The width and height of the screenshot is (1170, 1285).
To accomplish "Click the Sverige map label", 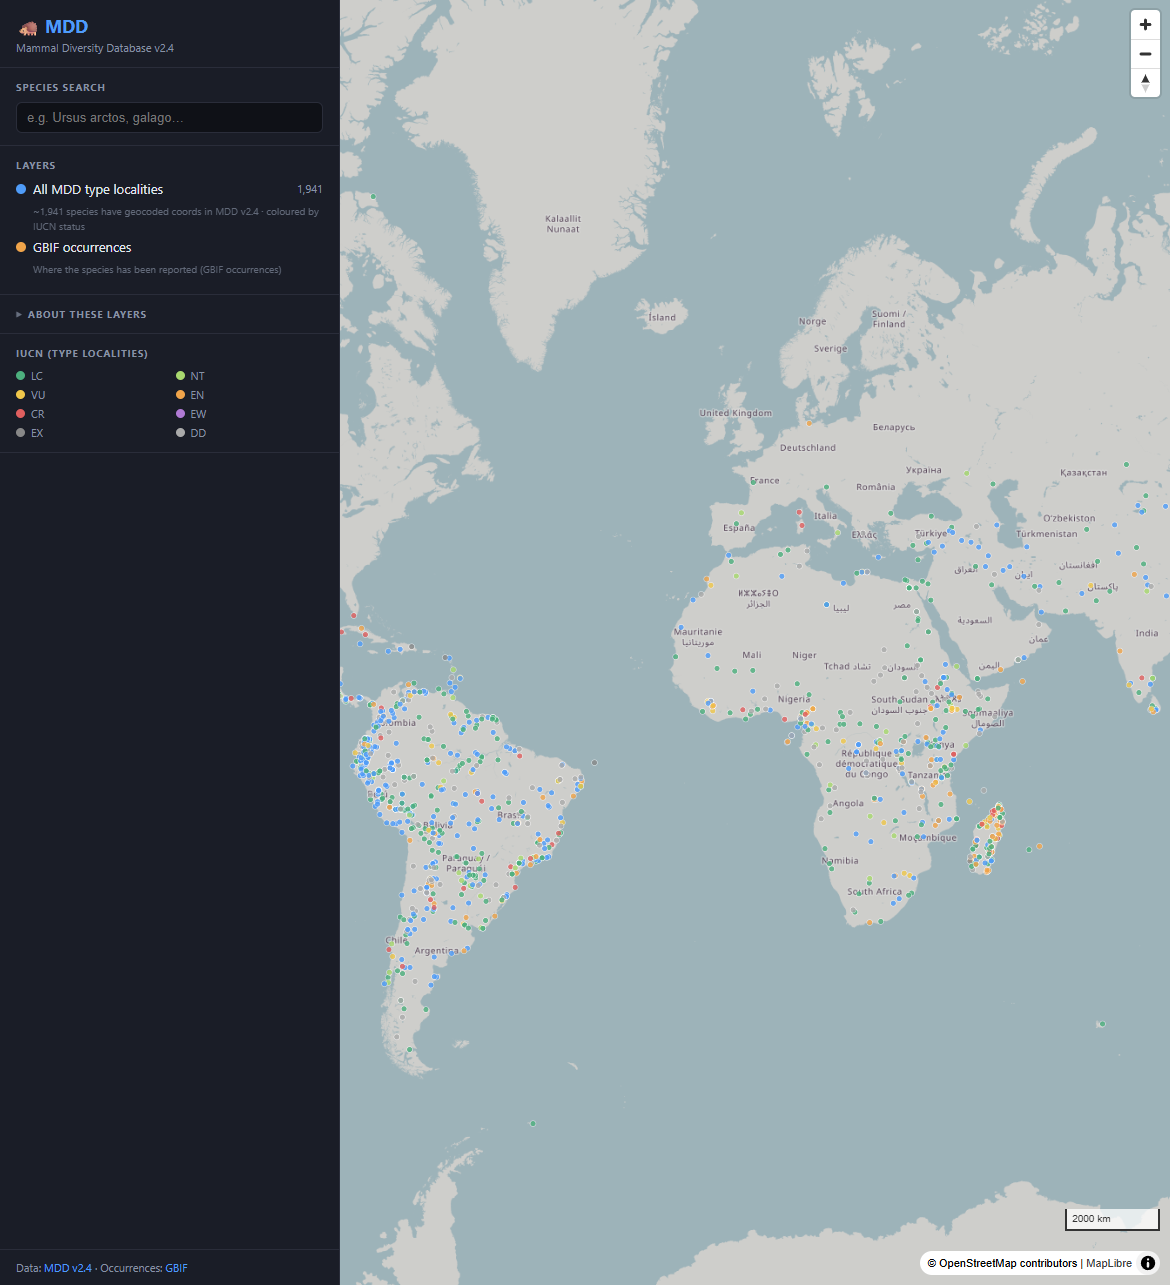I will point(831,349).
